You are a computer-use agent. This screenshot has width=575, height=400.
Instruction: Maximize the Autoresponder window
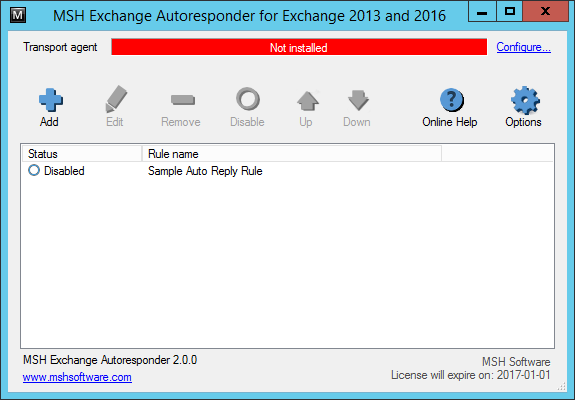click(x=510, y=12)
